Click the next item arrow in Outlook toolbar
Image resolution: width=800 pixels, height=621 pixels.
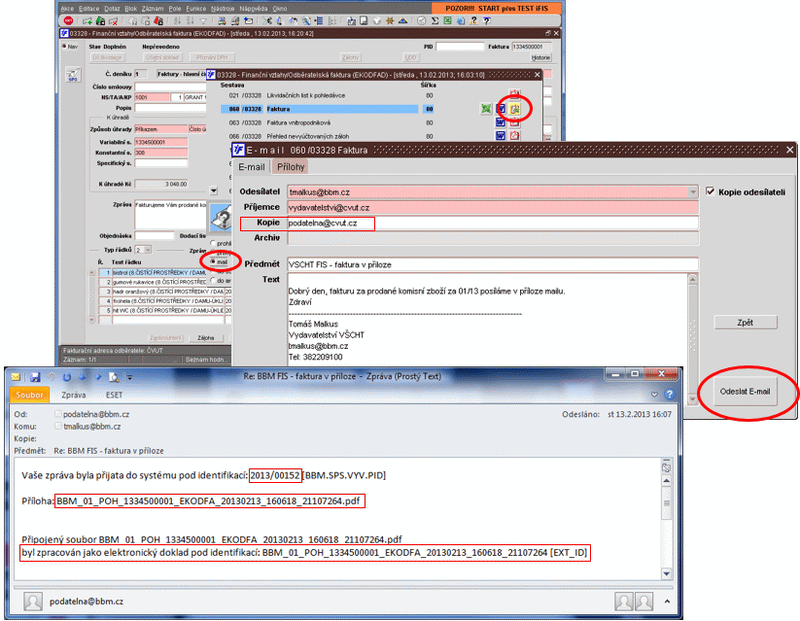[98, 377]
